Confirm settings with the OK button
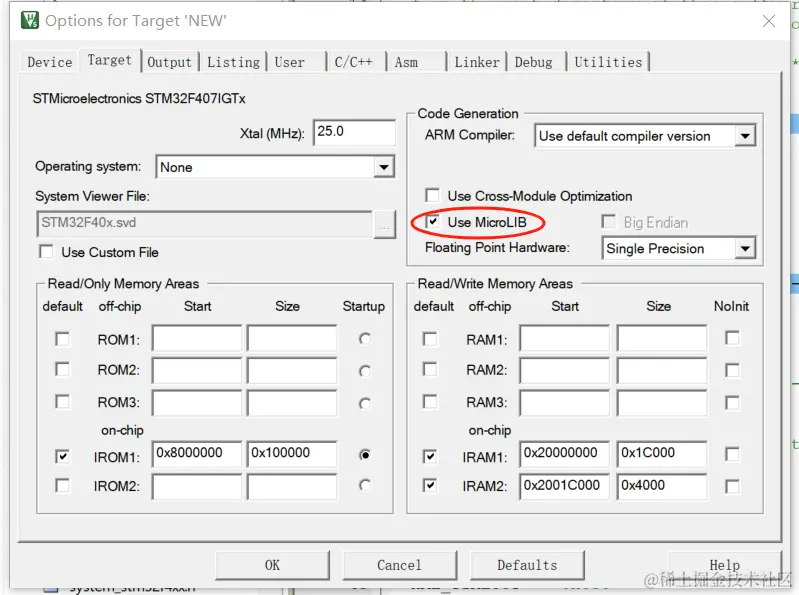 (x=272, y=565)
